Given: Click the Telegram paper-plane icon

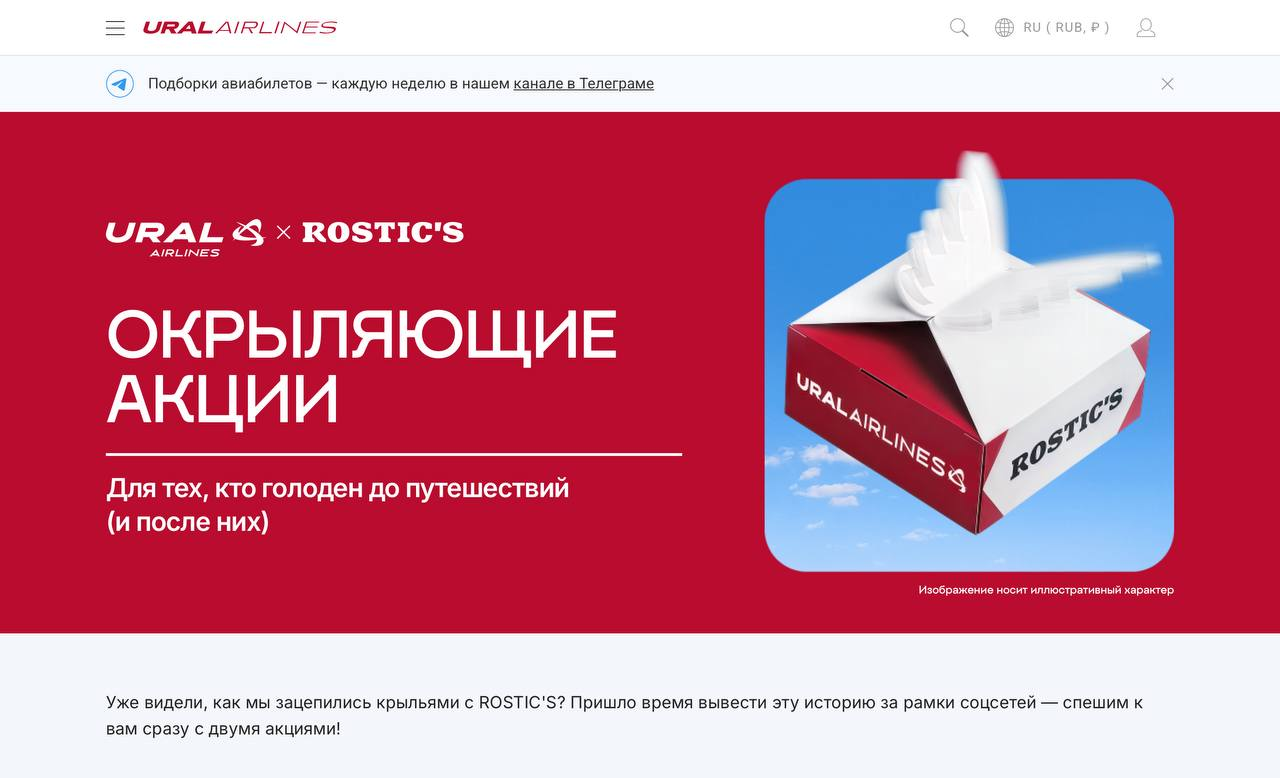Looking at the screenshot, I should [x=120, y=84].
